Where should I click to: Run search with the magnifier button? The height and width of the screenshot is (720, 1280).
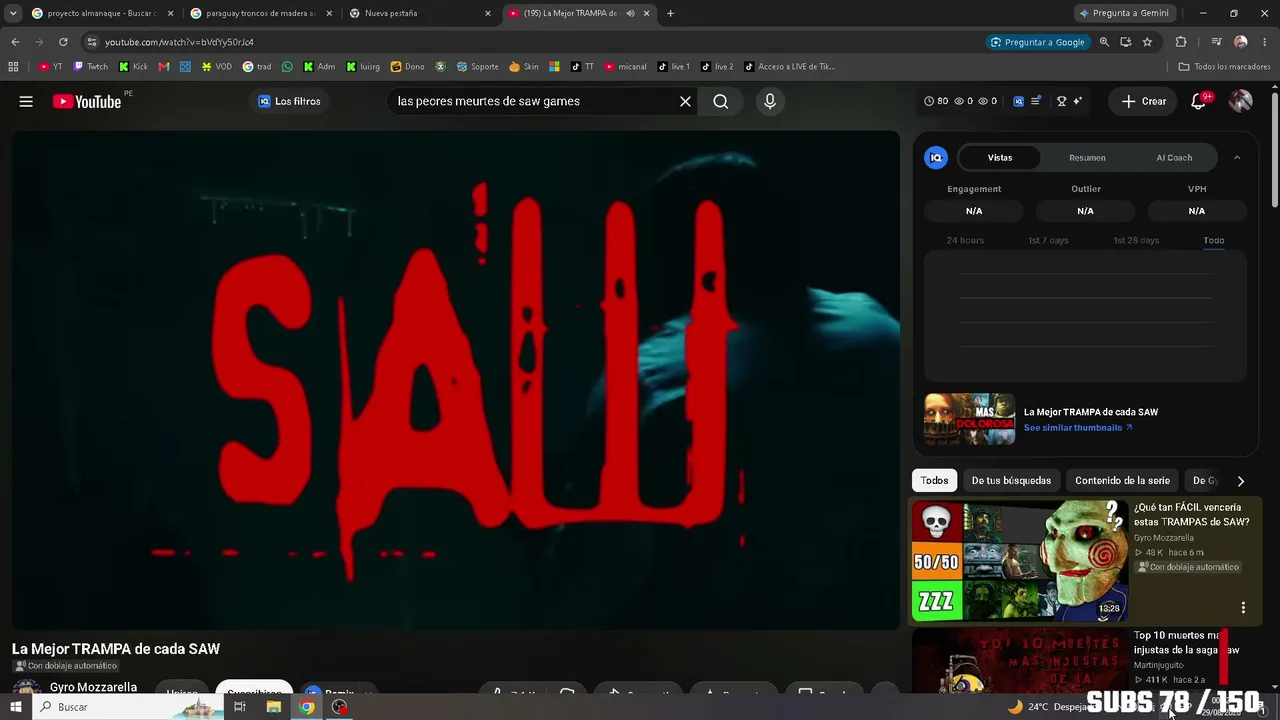[x=720, y=101]
